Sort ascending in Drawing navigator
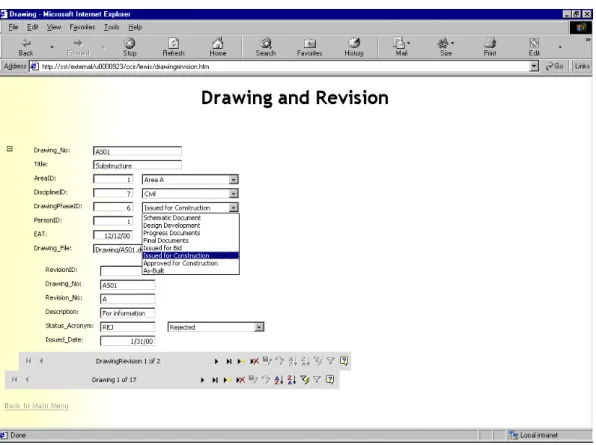Screen dimensions: 596x445 [279, 380]
